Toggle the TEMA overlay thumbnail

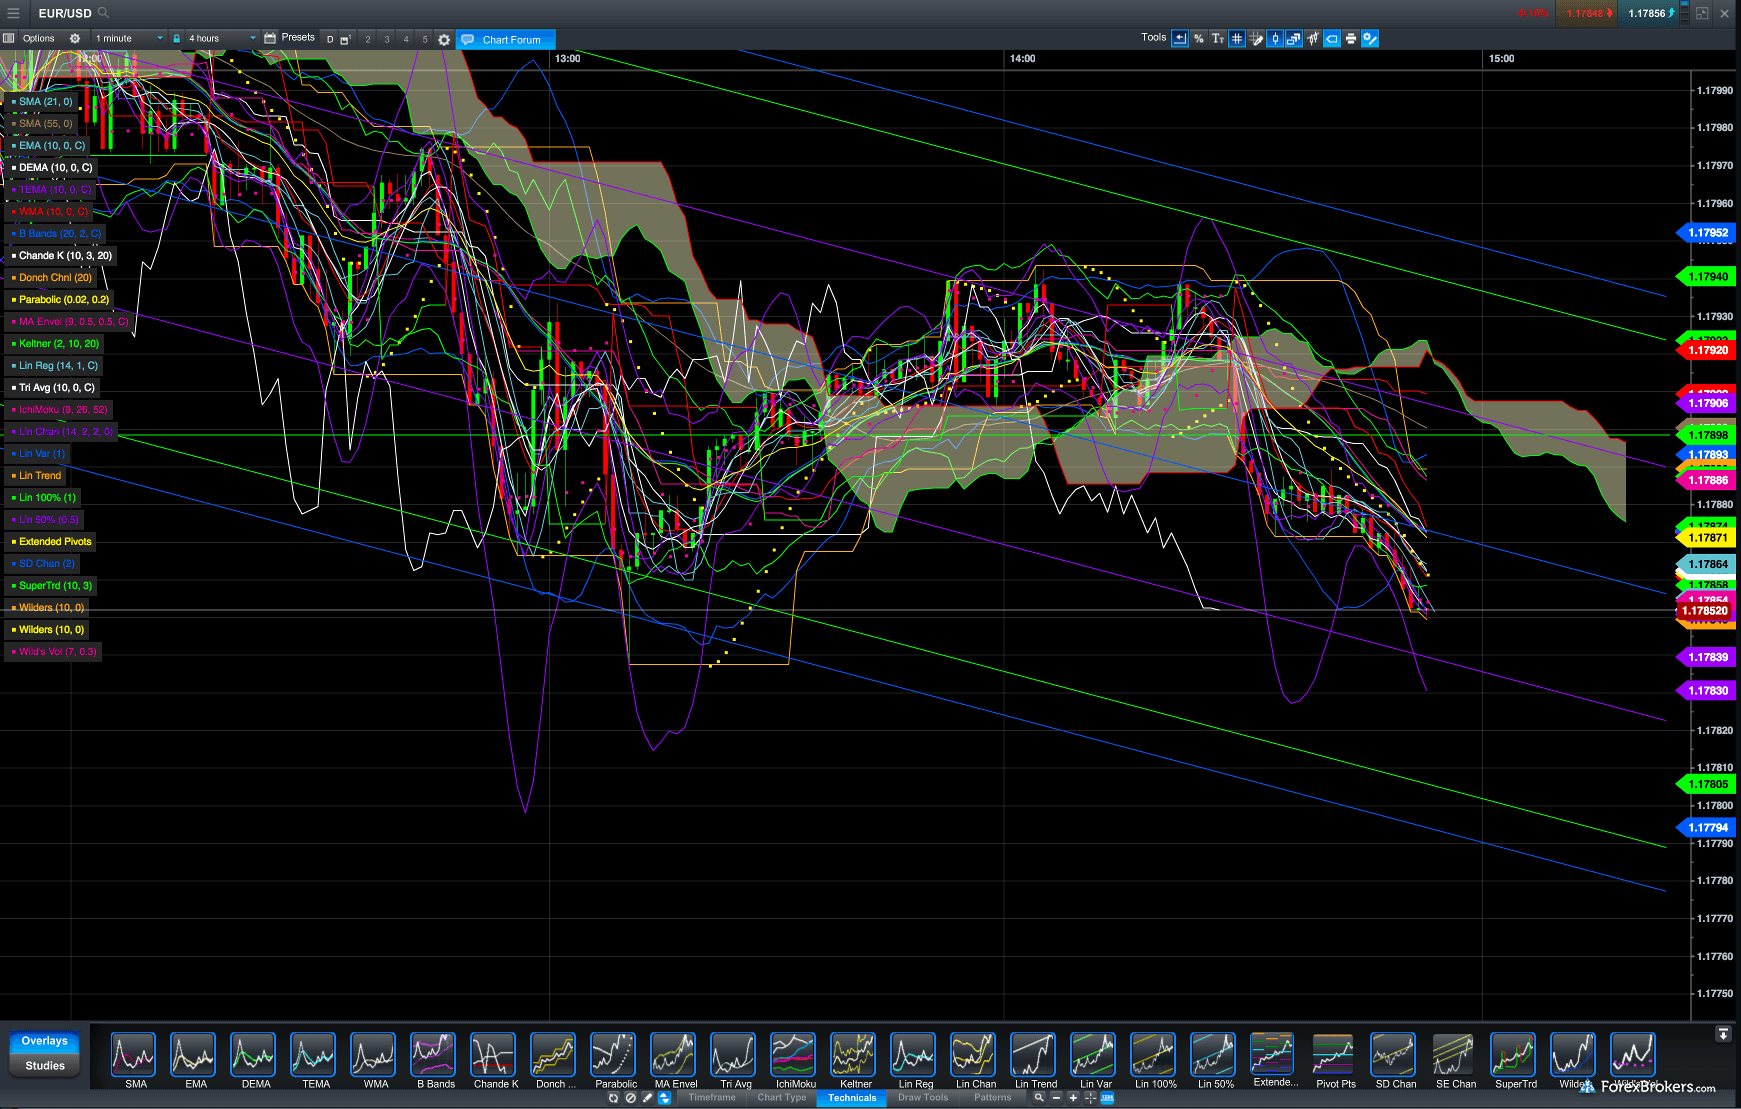[313, 1055]
